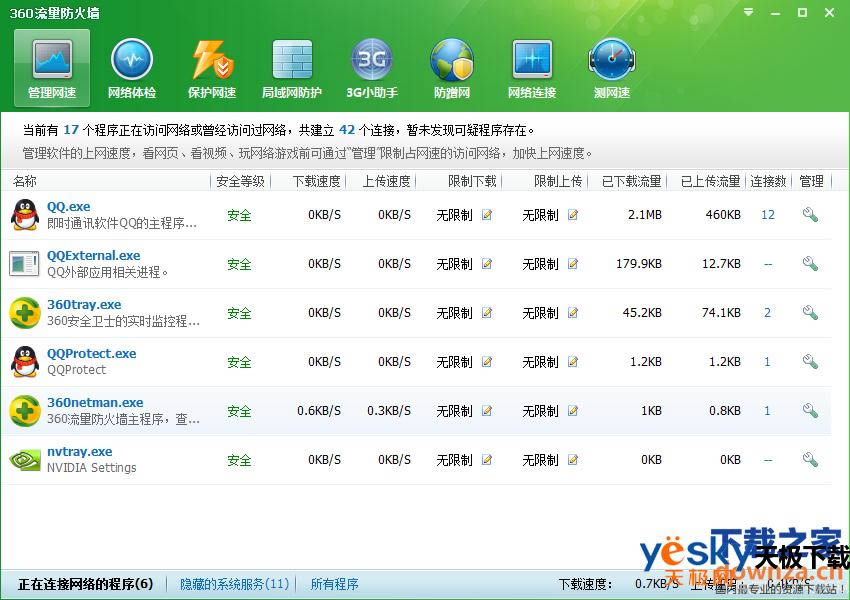Image resolution: width=850 pixels, height=600 pixels.
Task: Sort by 连接数 column header
Action: [x=768, y=181]
